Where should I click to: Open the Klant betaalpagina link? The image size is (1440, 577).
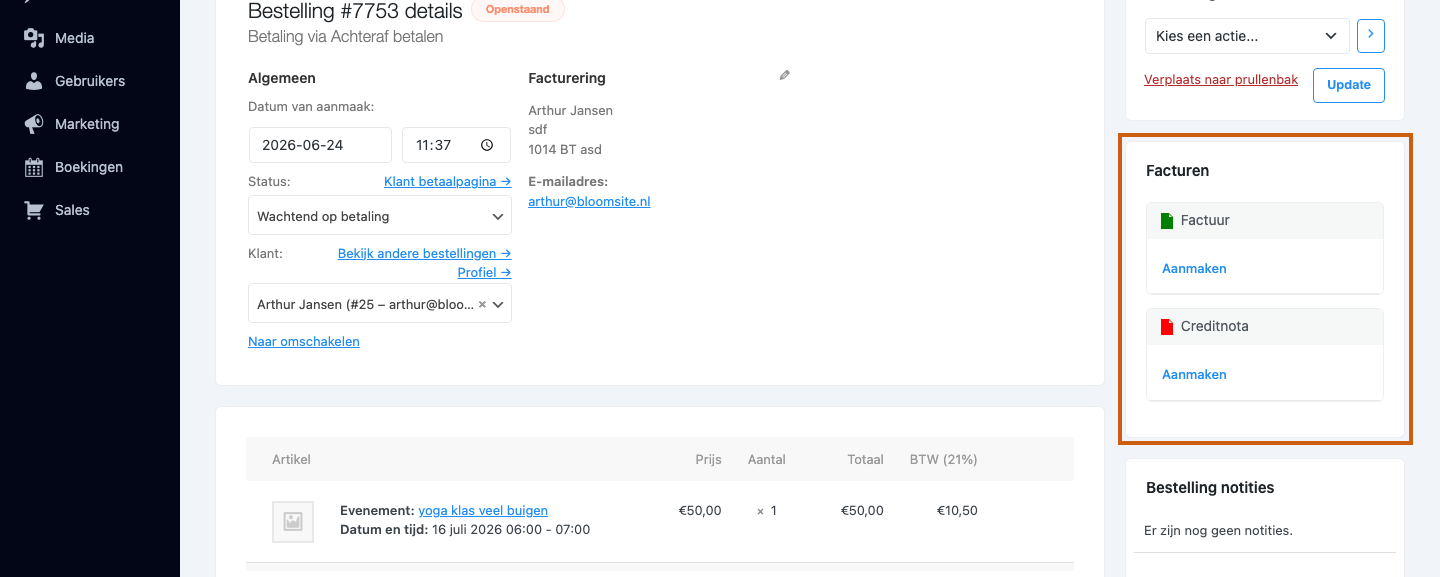pyautogui.click(x=448, y=181)
